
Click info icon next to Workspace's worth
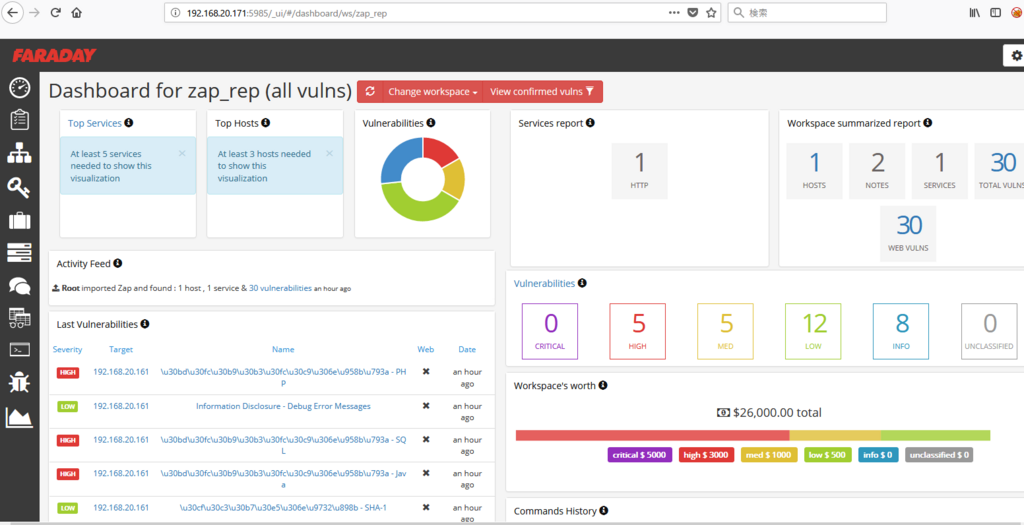click(x=603, y=385)
